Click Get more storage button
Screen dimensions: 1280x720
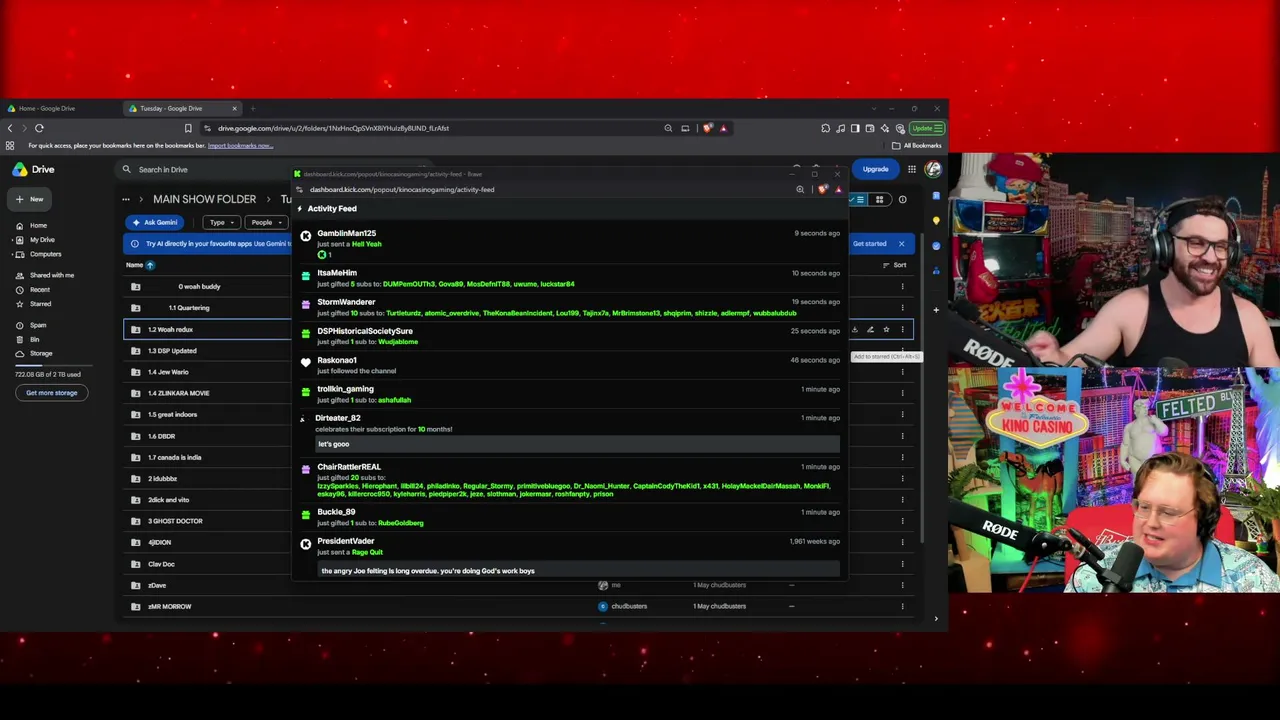[x=51, y=393]
